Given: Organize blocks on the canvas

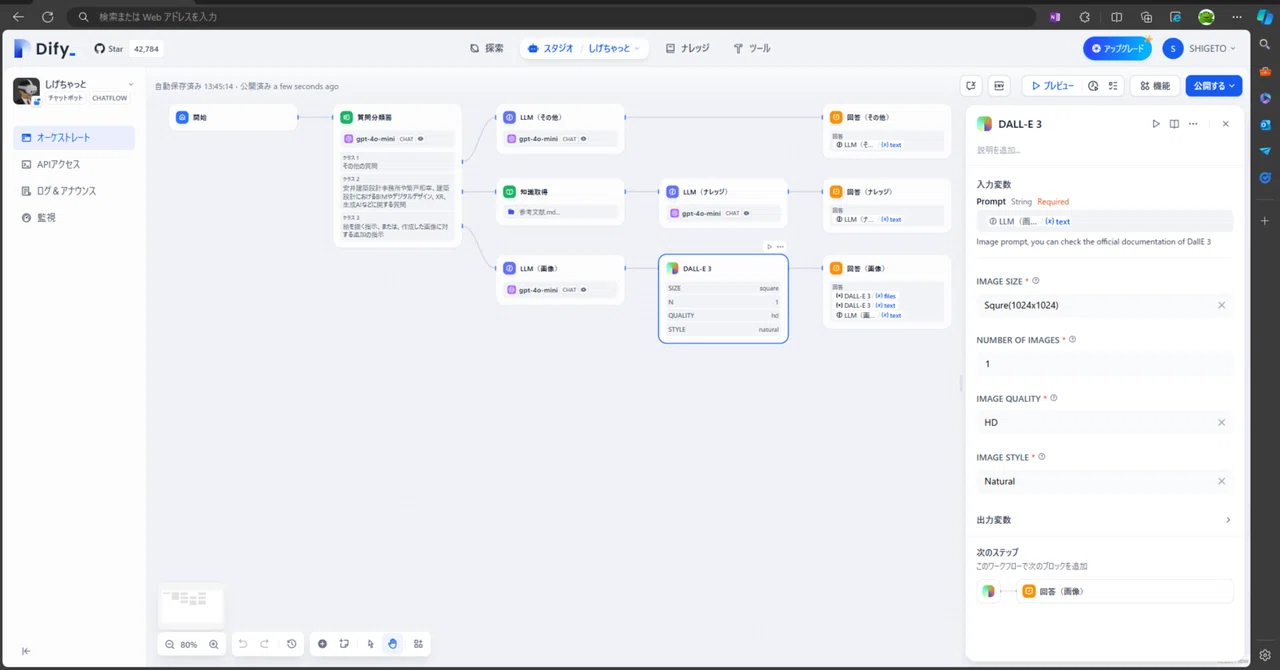Looking at the screenshot, I should (418, 644).
